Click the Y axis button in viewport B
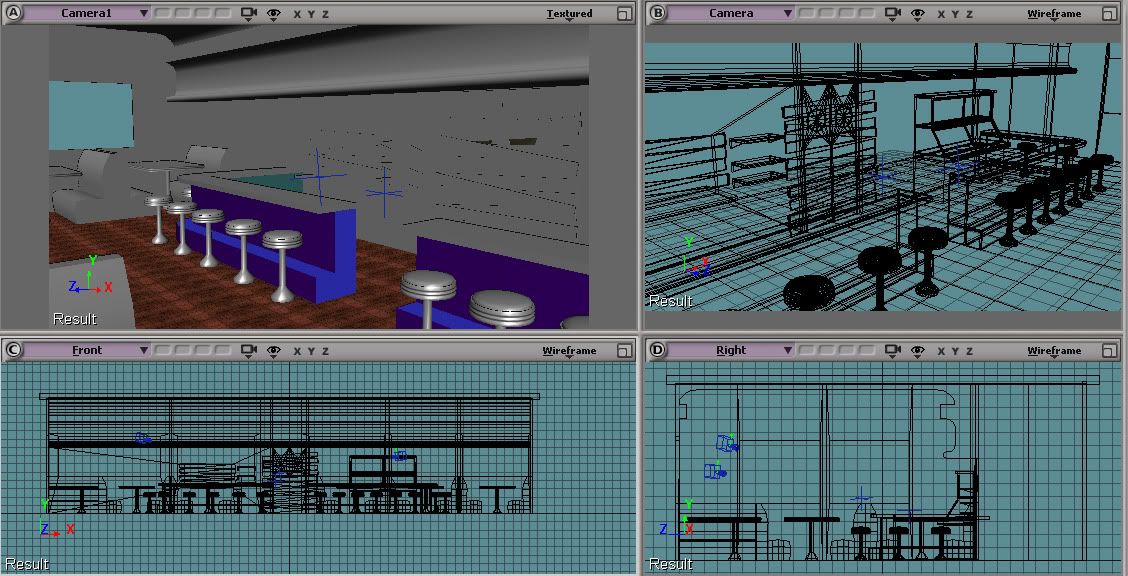This screenshot has height=576, width=1128. point(955,14)
